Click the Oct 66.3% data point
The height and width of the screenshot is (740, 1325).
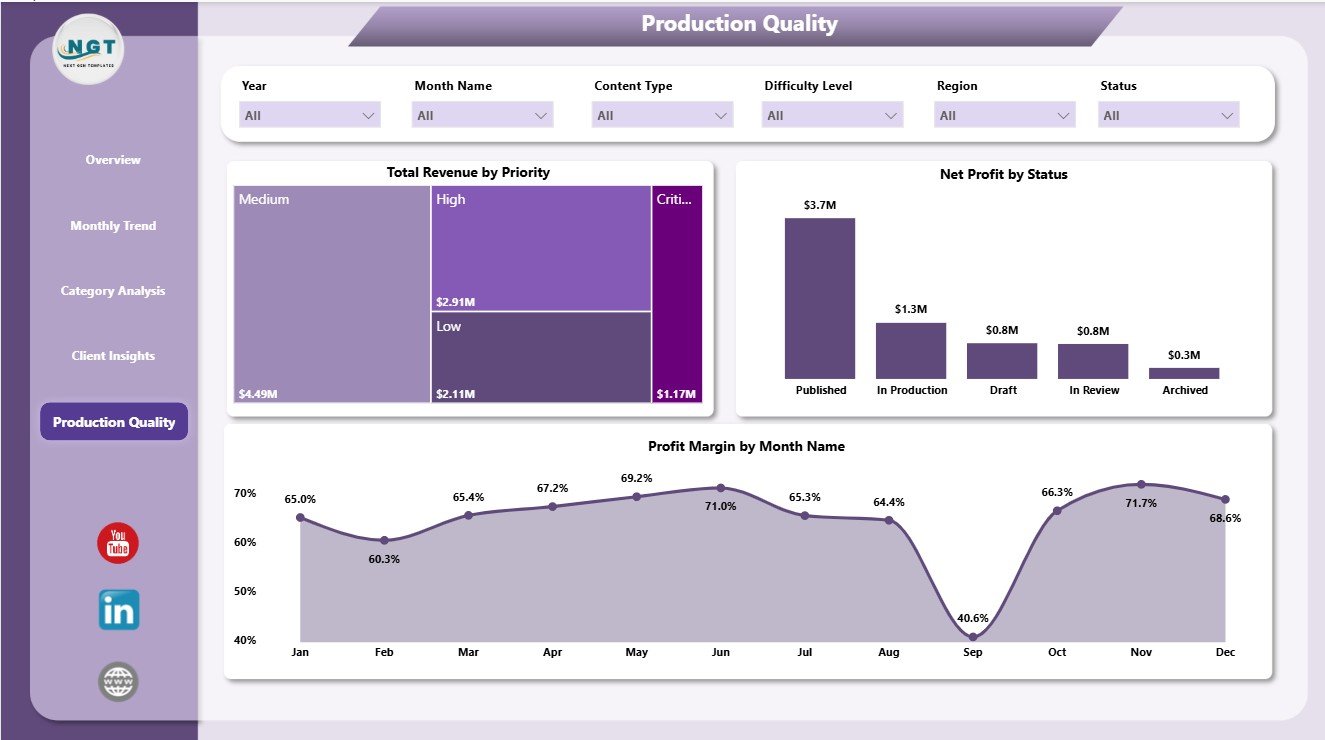[1057, 511]
